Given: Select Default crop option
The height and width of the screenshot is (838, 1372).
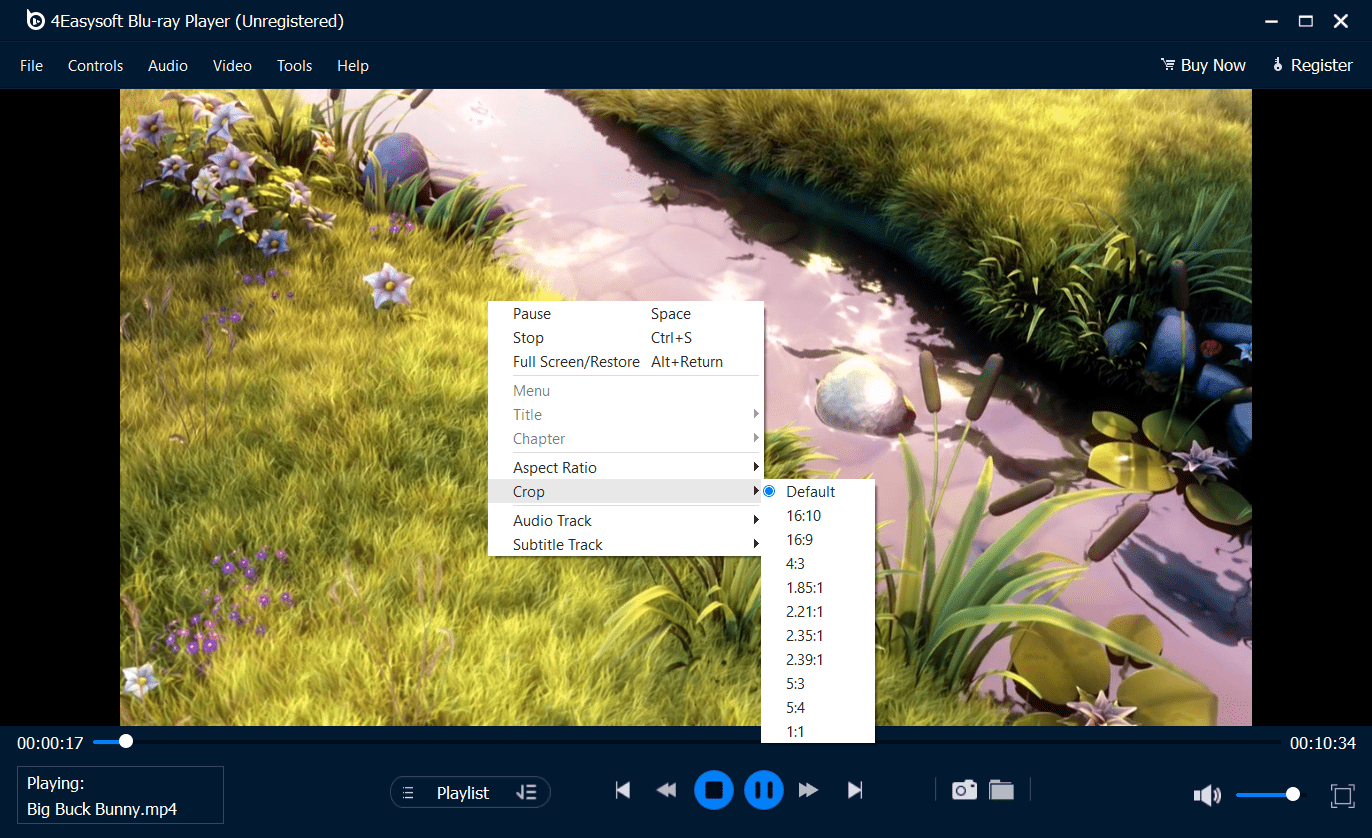Looking at the screenshot, I should (818, 491).
